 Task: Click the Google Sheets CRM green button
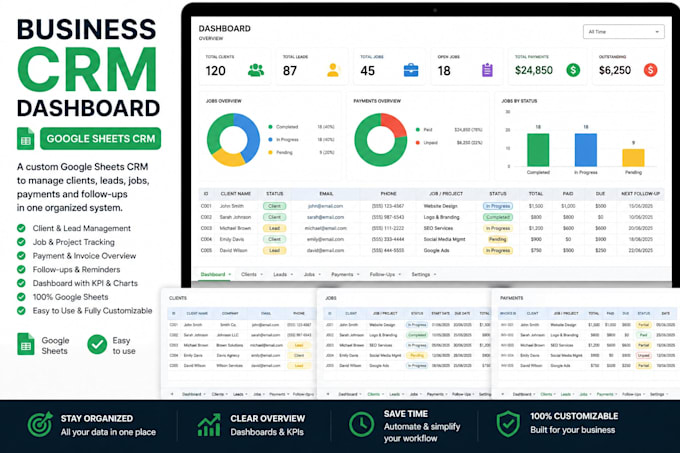click(101, 139)
